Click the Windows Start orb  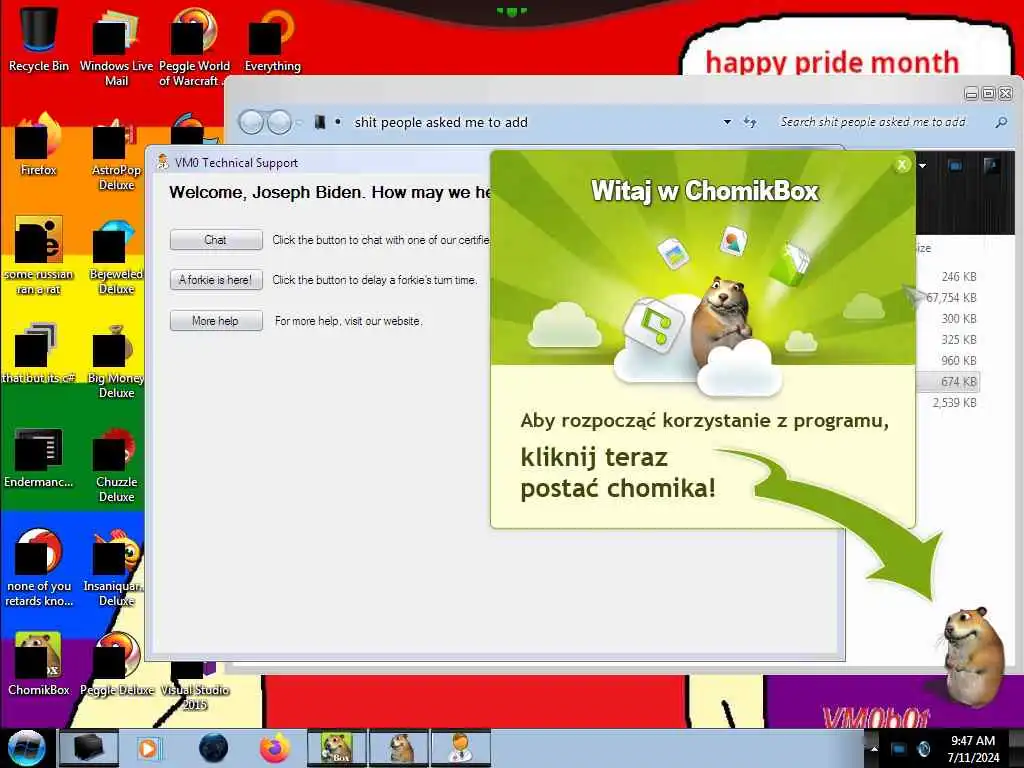tap(26, 748)
